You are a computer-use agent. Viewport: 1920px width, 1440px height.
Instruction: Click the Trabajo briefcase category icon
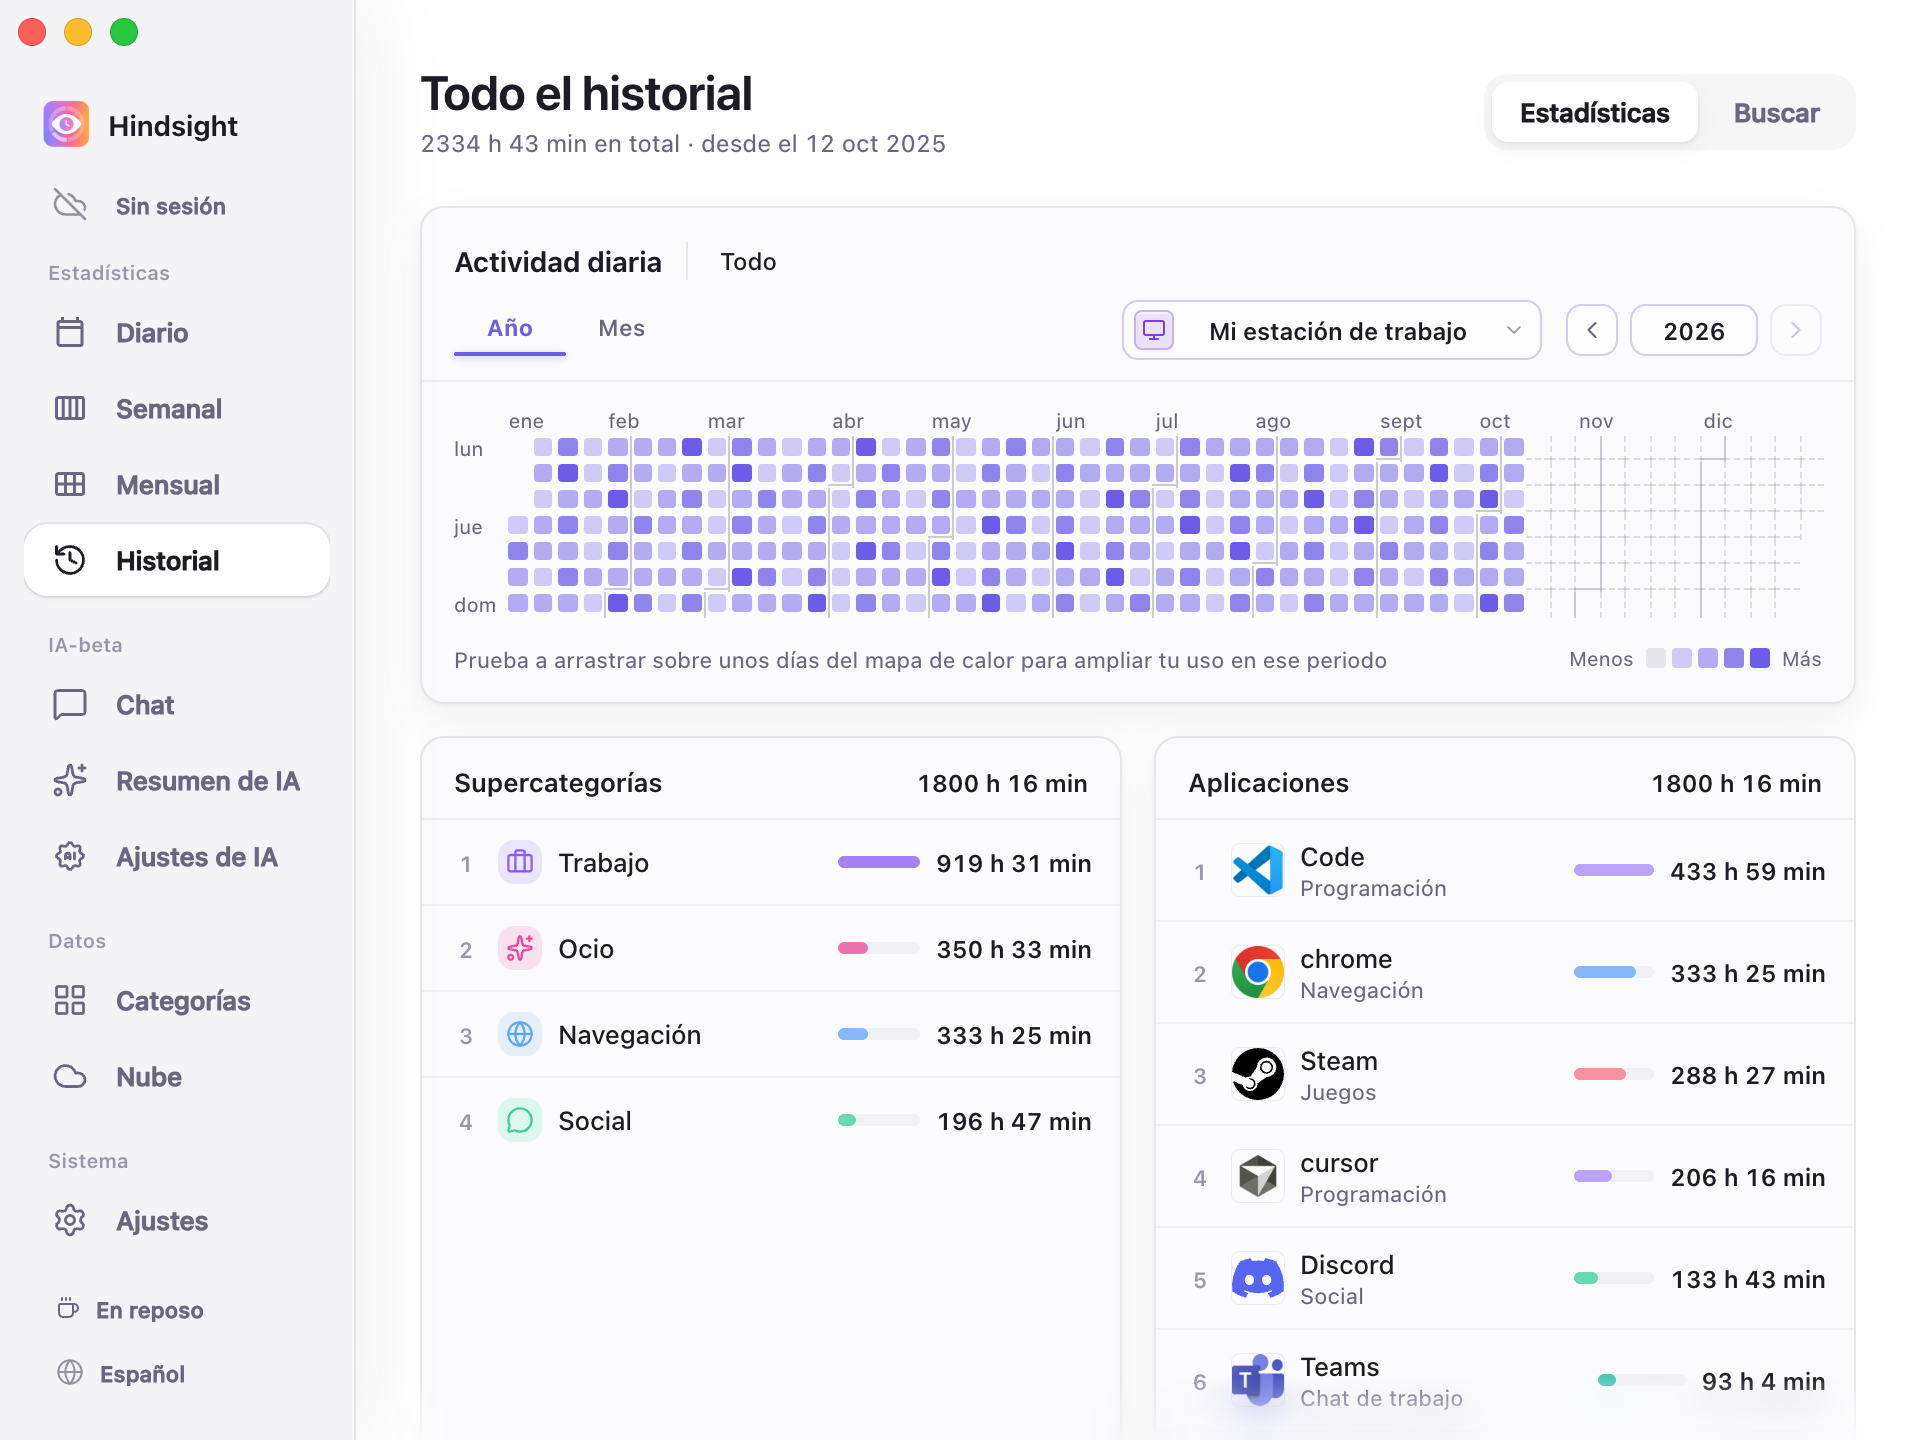(x=520, y=862)
